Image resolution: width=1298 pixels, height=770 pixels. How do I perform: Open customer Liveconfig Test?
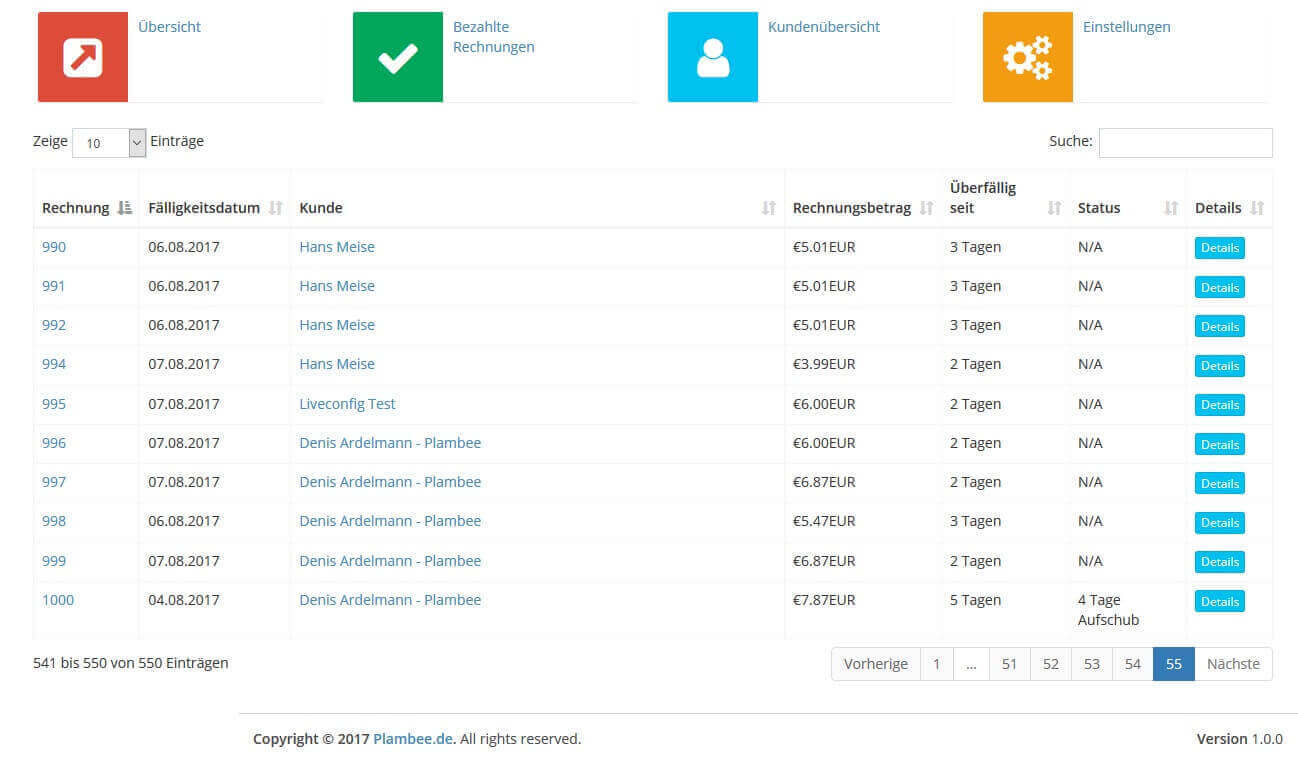[x=347, y=404]
